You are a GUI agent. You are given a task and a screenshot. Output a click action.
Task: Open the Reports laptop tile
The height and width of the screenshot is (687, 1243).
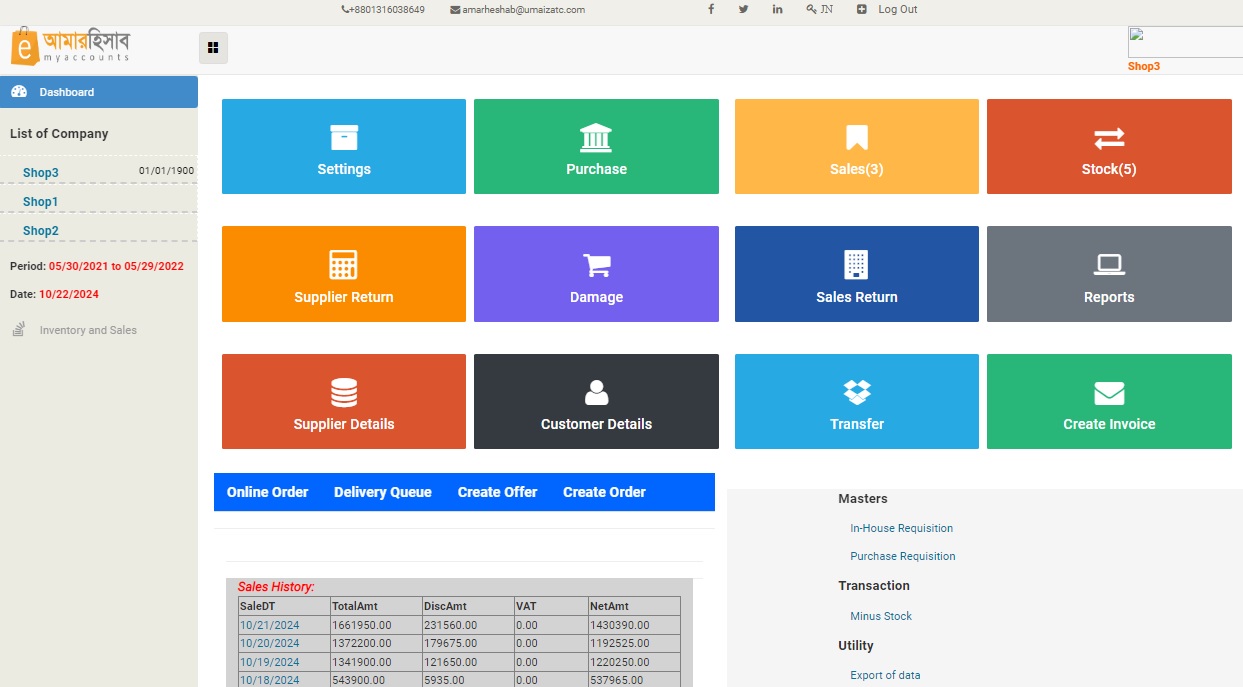tap(1109, 274)
